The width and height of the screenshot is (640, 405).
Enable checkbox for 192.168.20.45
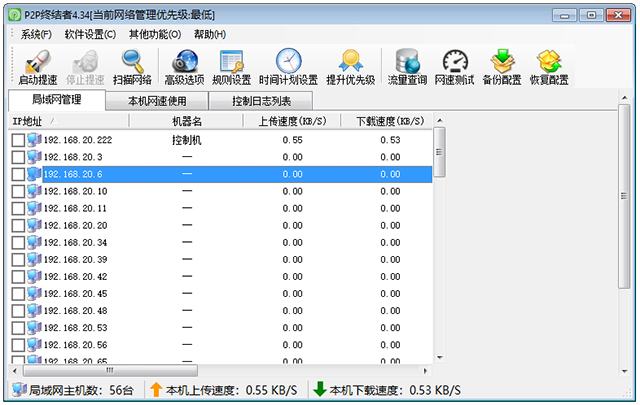(18, 294)
